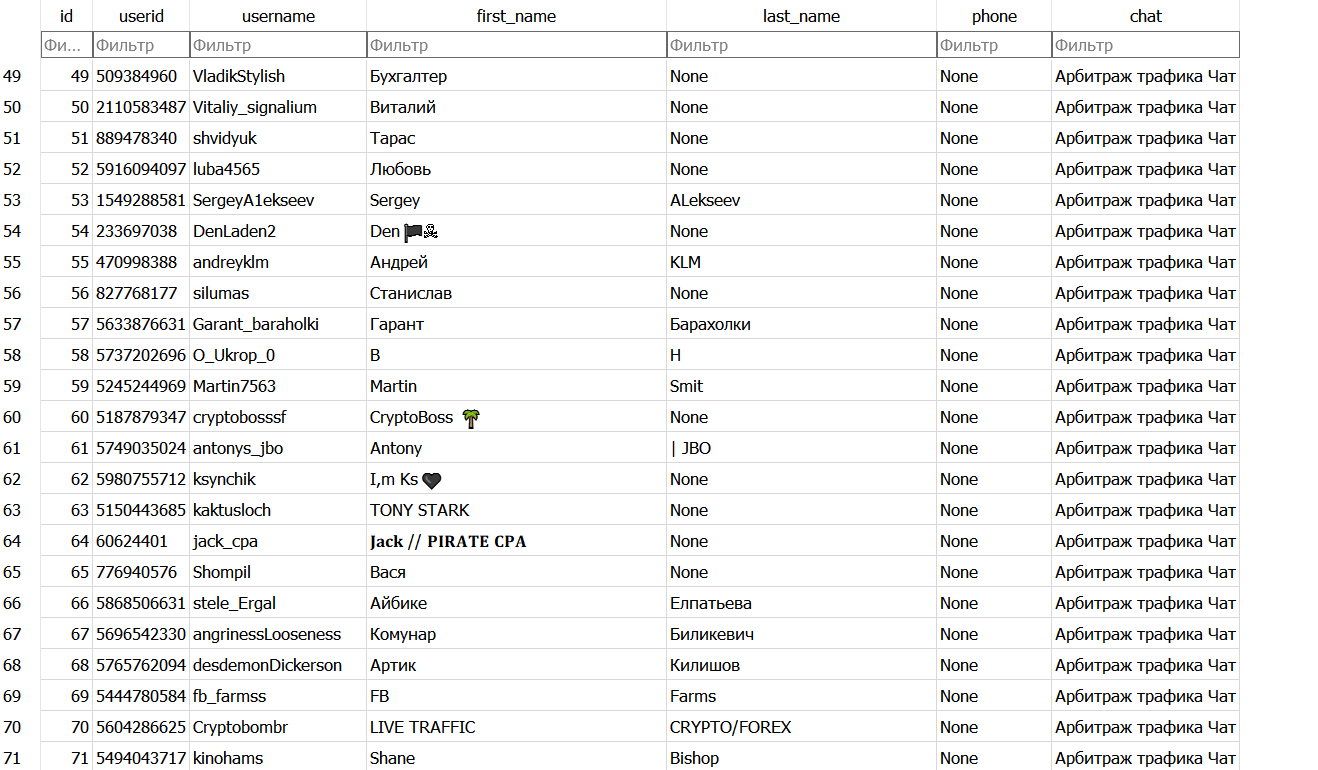This screenshot has height=770, width=1318.
Task: Click the chat column header
Action: (1146, 16)
